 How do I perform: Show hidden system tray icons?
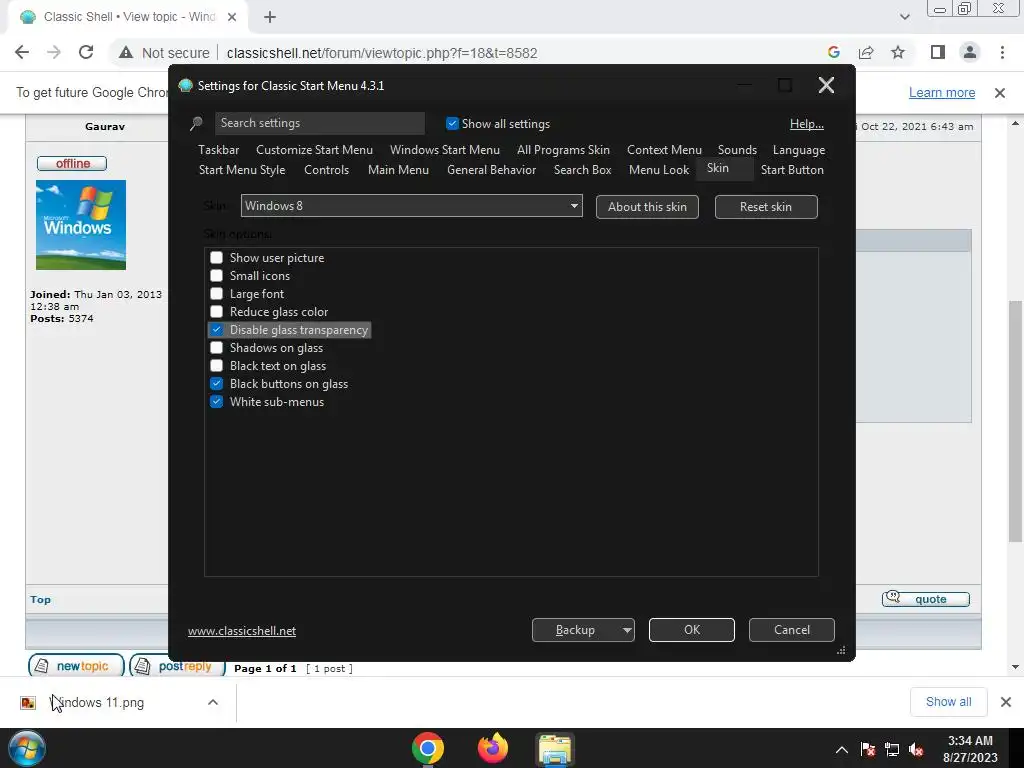[842, 750]
